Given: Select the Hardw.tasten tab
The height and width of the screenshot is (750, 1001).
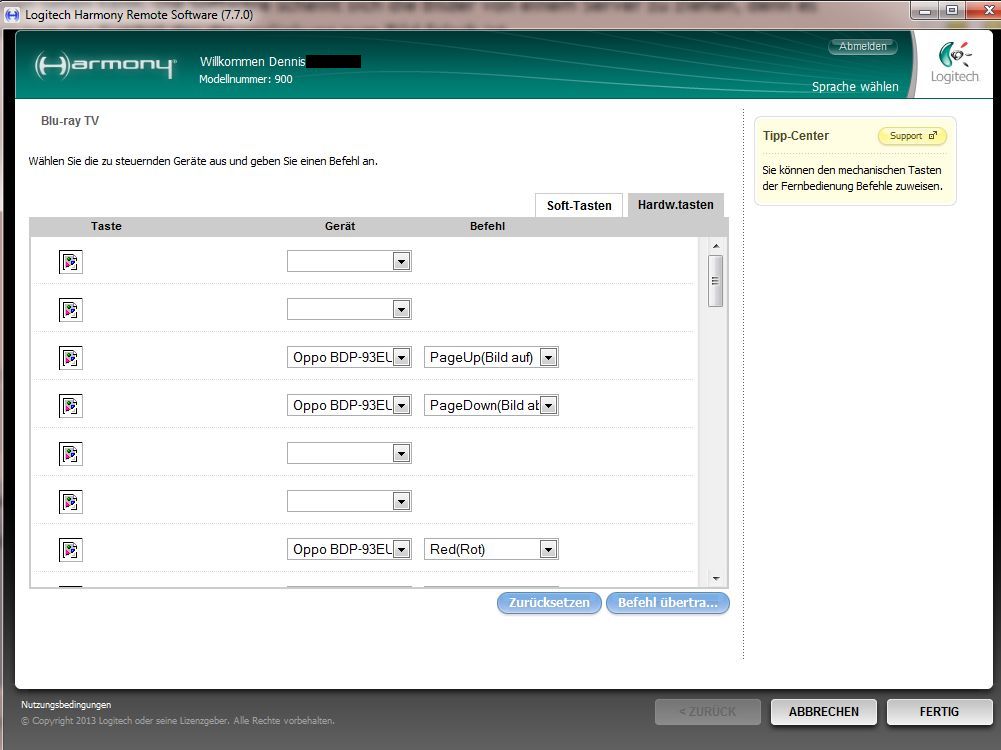Looking at the screenshot, I should (x=675, y=205).
